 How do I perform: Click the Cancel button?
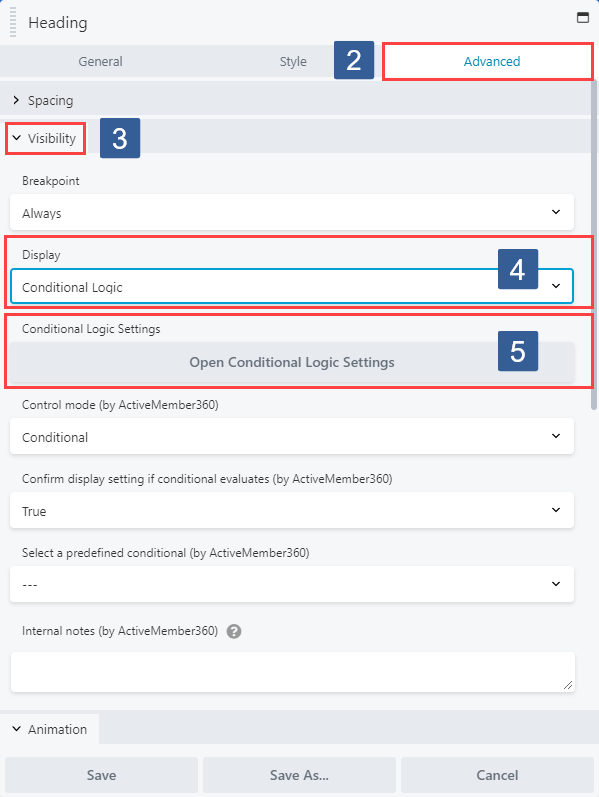point(497,775)
